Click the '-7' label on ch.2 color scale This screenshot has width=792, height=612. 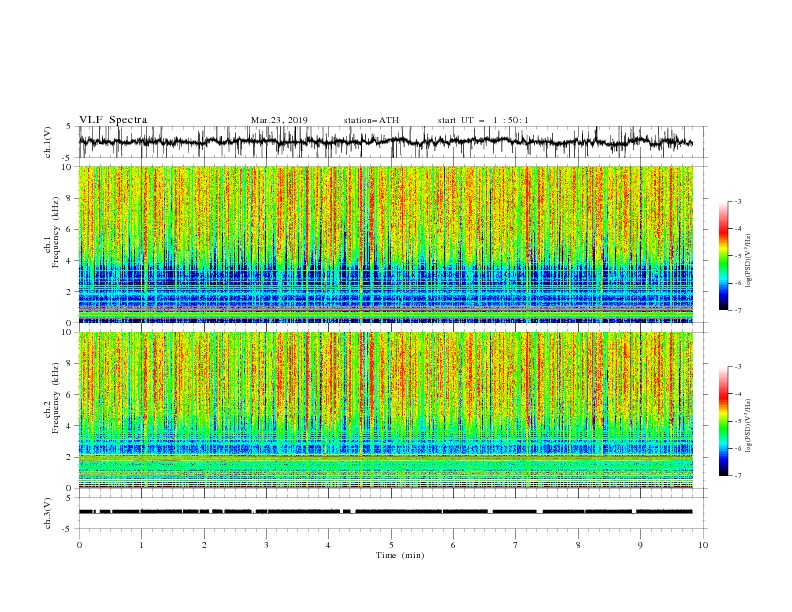(x=738, y=475)
